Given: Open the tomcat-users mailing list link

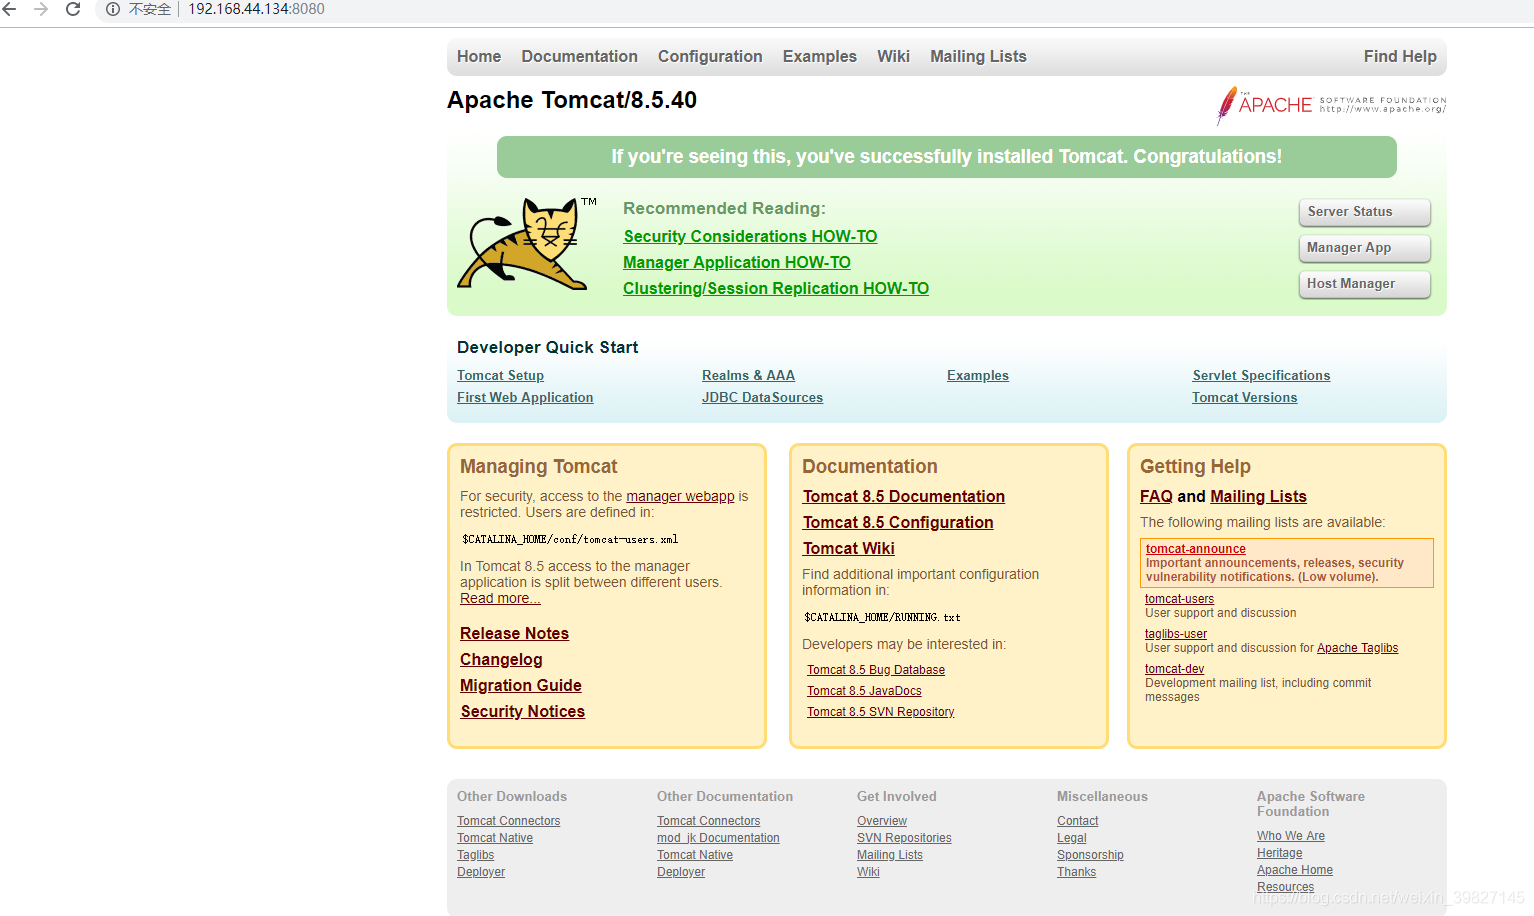Looking at the screenshot, I should coord(1179,599).
